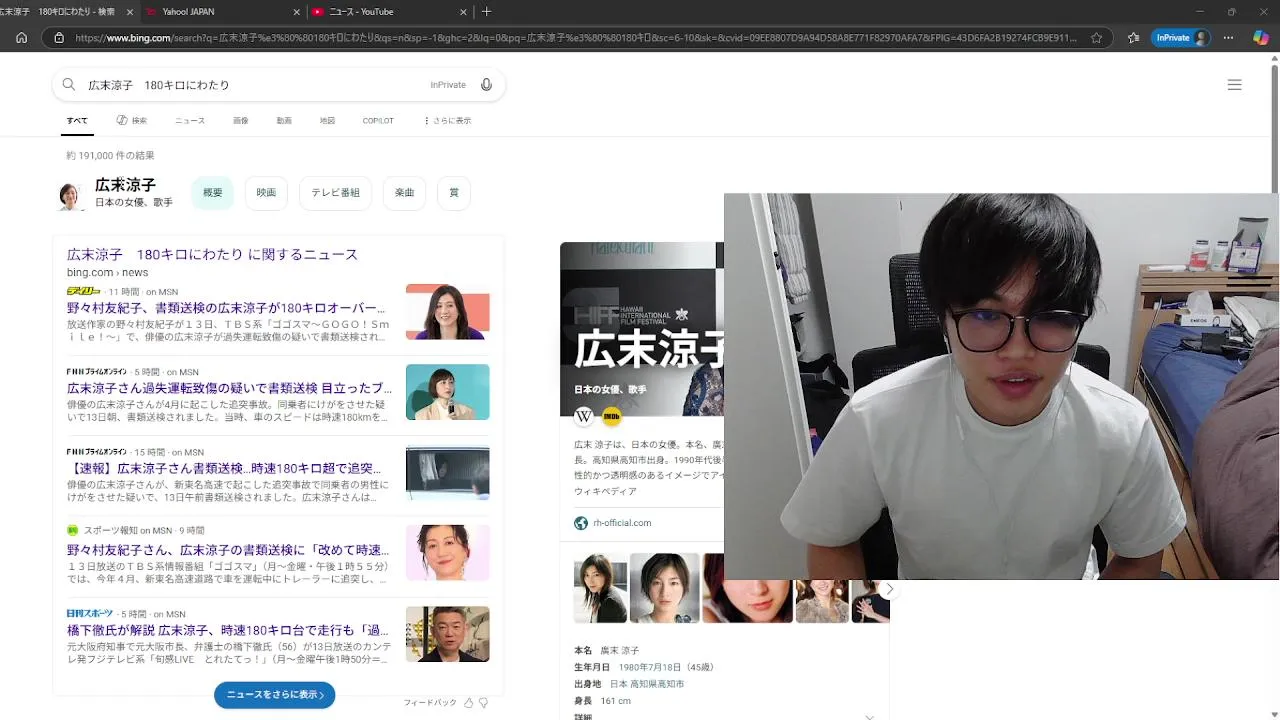
Task: Open the 橋下徹氏が解説 広末涼子 article
Action: tap(228, 630)
